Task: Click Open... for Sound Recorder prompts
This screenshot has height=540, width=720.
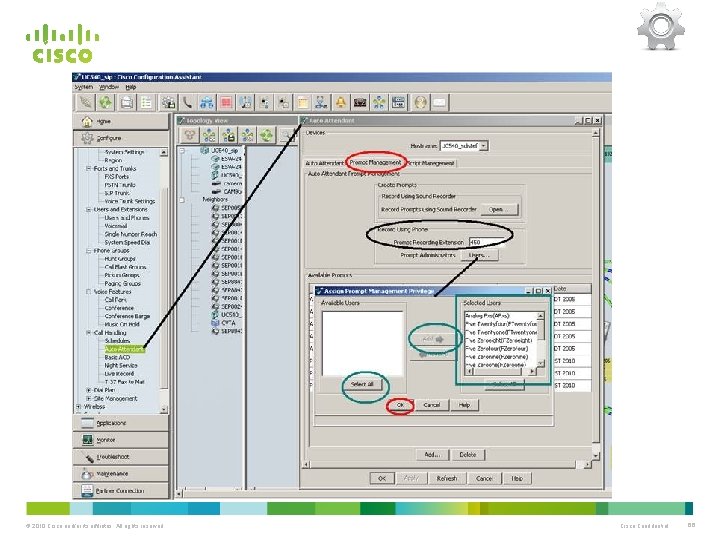Action: 500,209
